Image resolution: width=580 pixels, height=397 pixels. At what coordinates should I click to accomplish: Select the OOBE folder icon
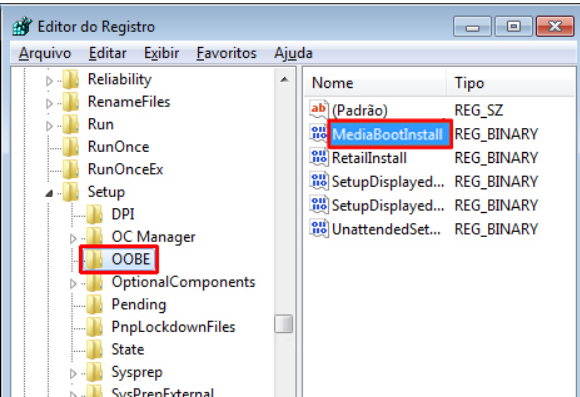pyautogui.click(x=95, y=259)
